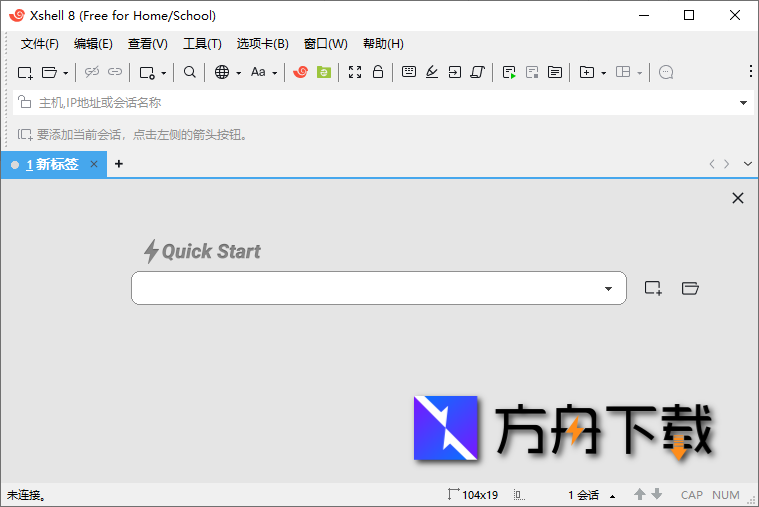The height and width of the screenshot is (507, 759).
Task: Click the lock icon in address bar
Action: pos(25,102)
